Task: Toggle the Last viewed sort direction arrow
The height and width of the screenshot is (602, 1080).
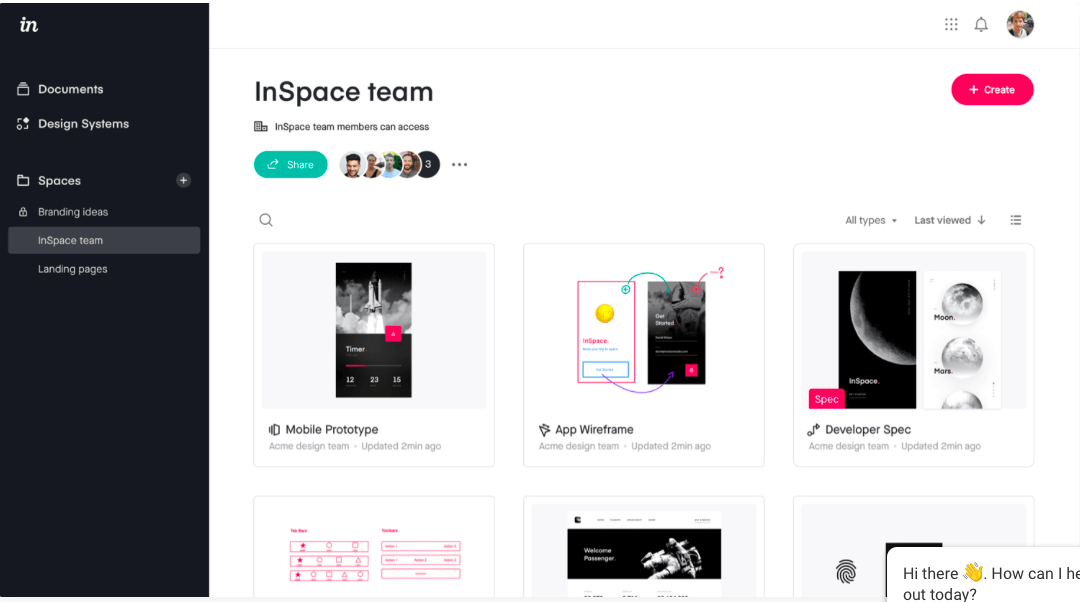Action: [x=982, y=220]
